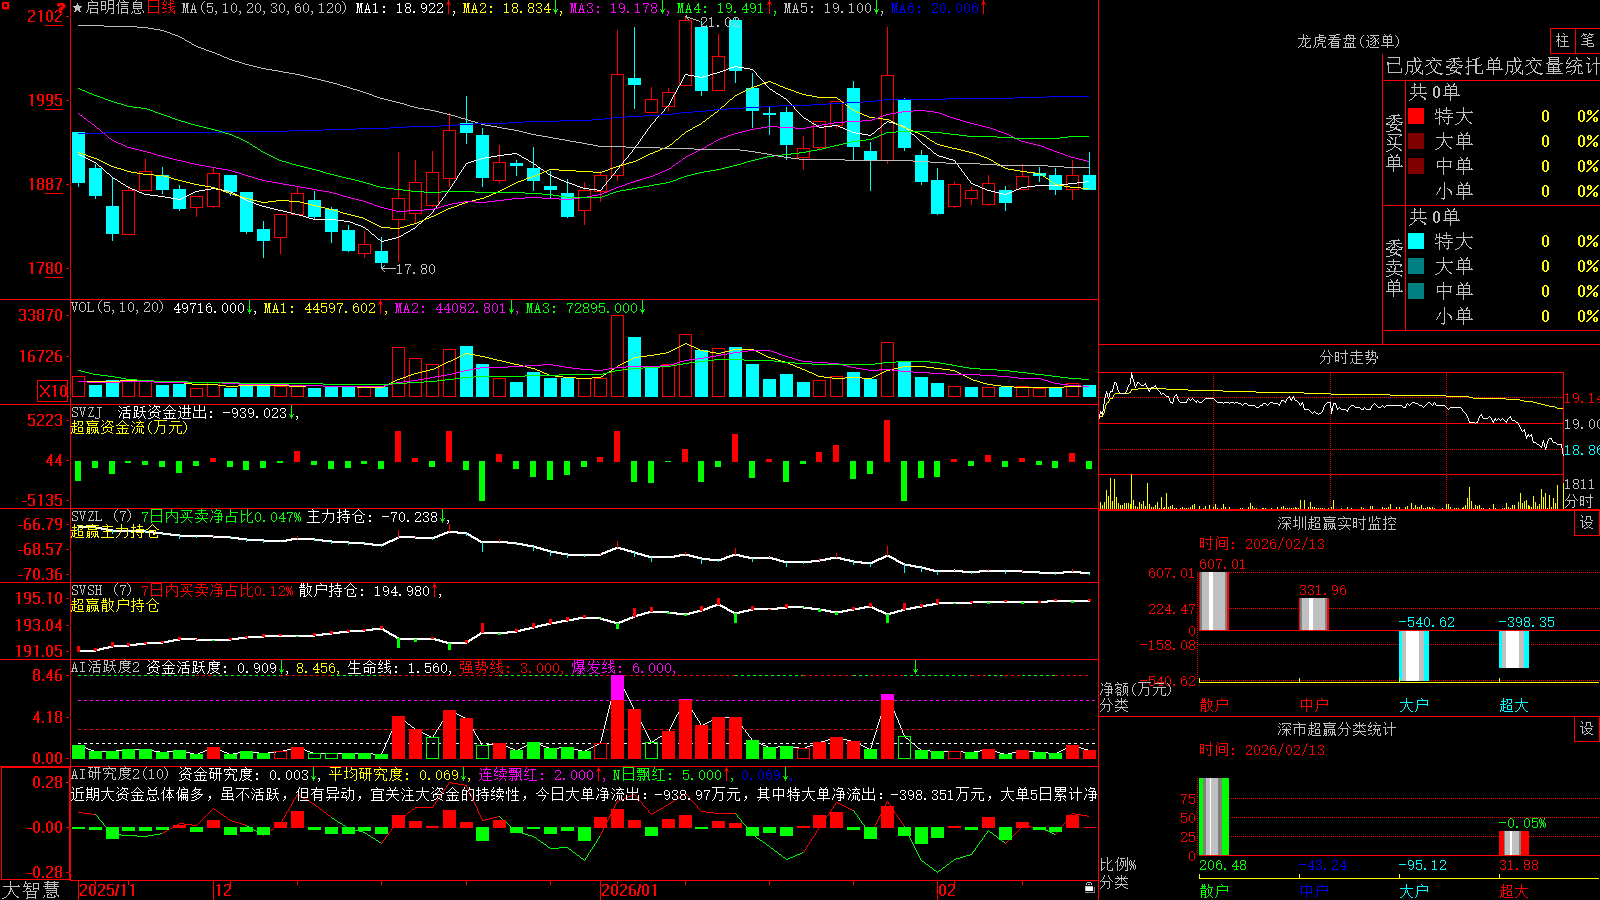Screen dimensions: 1600x900
Task: Click red 特大 swatch under 委买单
Action: pos(1416,116)
